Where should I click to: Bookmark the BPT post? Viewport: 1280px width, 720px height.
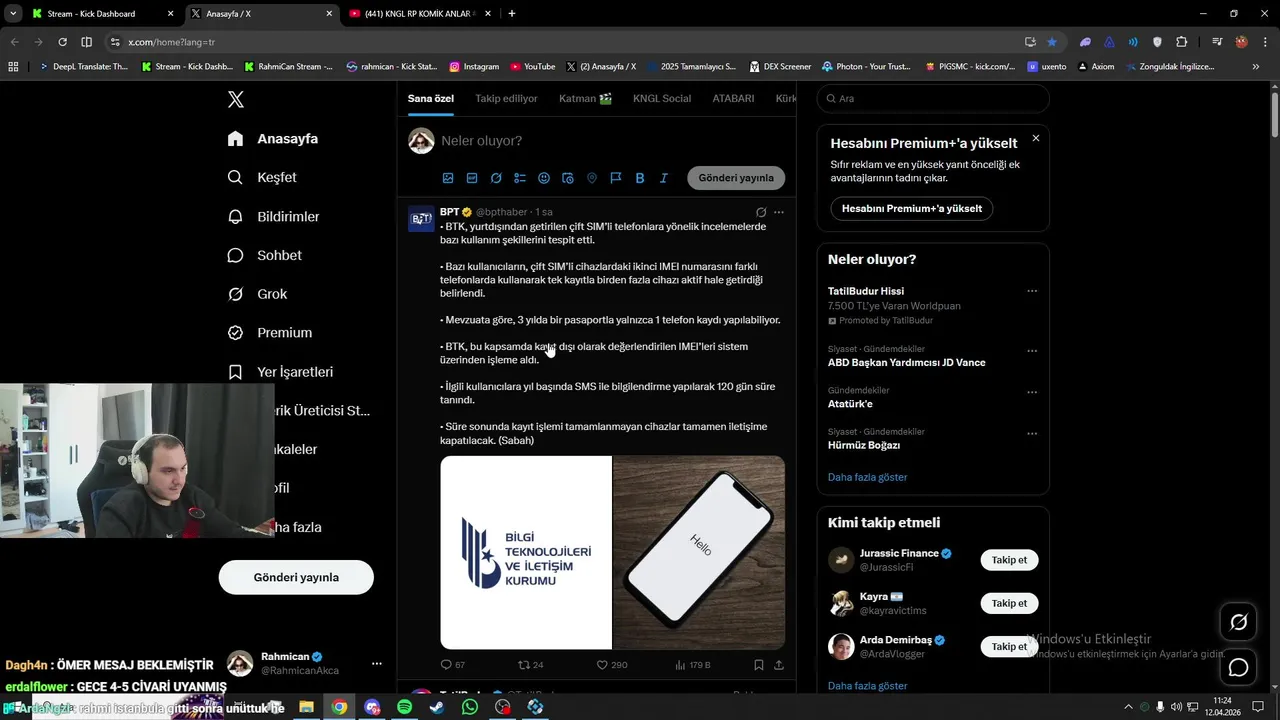759,665
